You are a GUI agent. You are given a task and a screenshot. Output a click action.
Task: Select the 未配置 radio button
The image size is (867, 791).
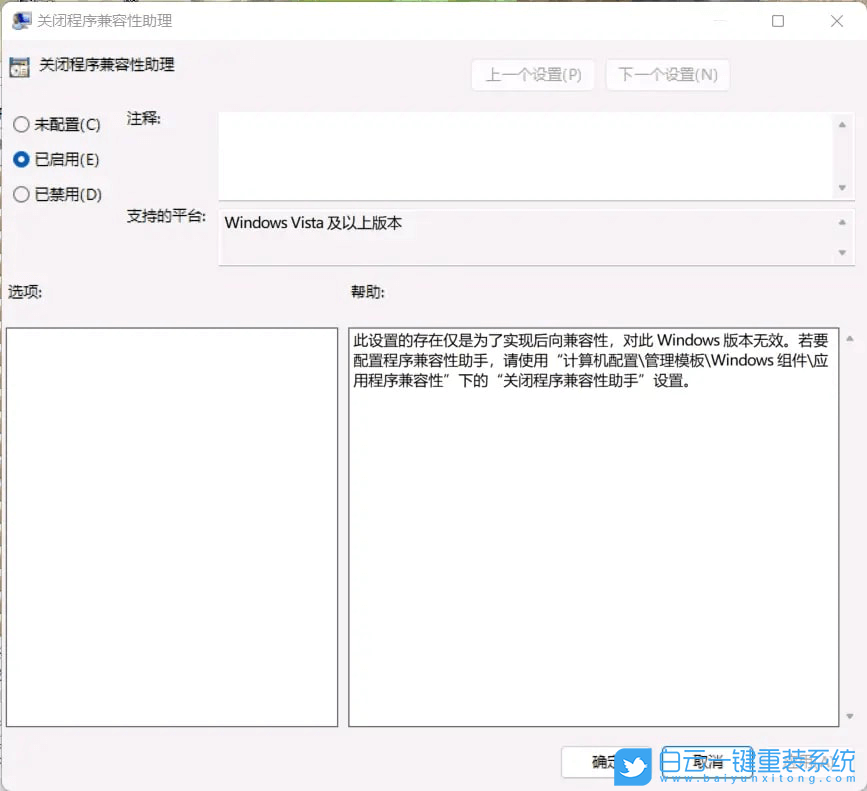pos(20,124)
